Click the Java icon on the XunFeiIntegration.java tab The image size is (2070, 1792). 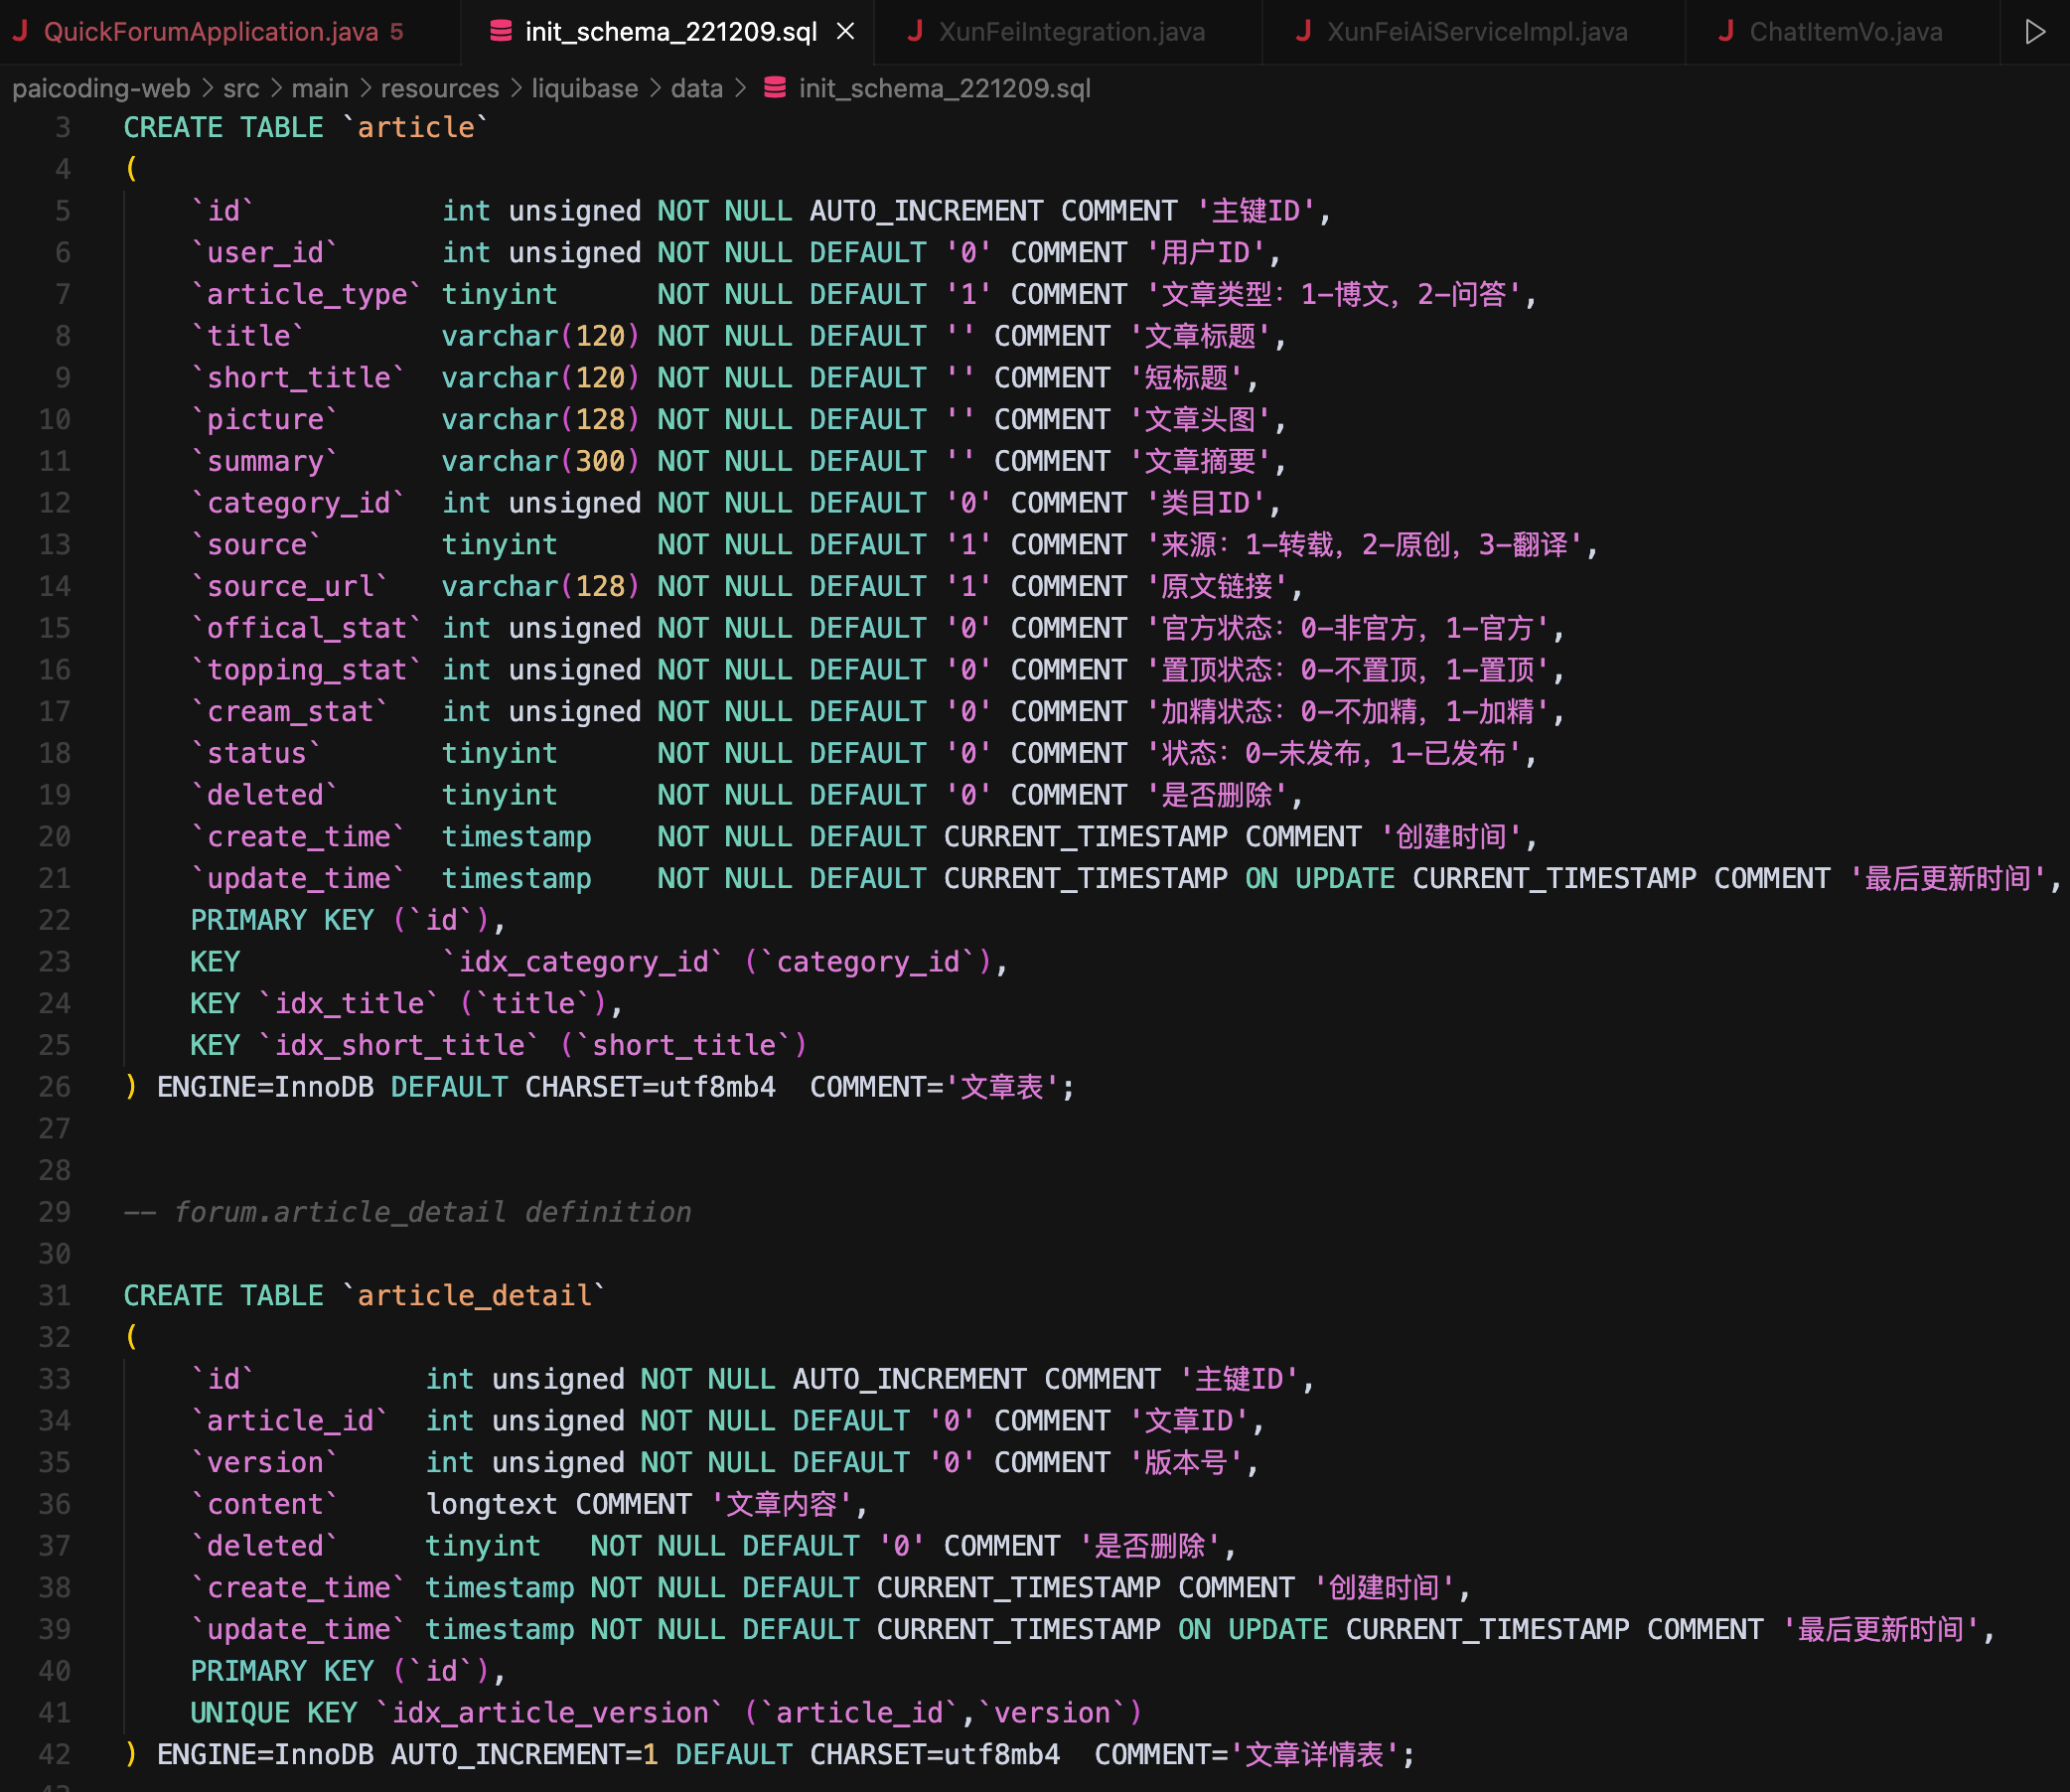tap(914, 32)
